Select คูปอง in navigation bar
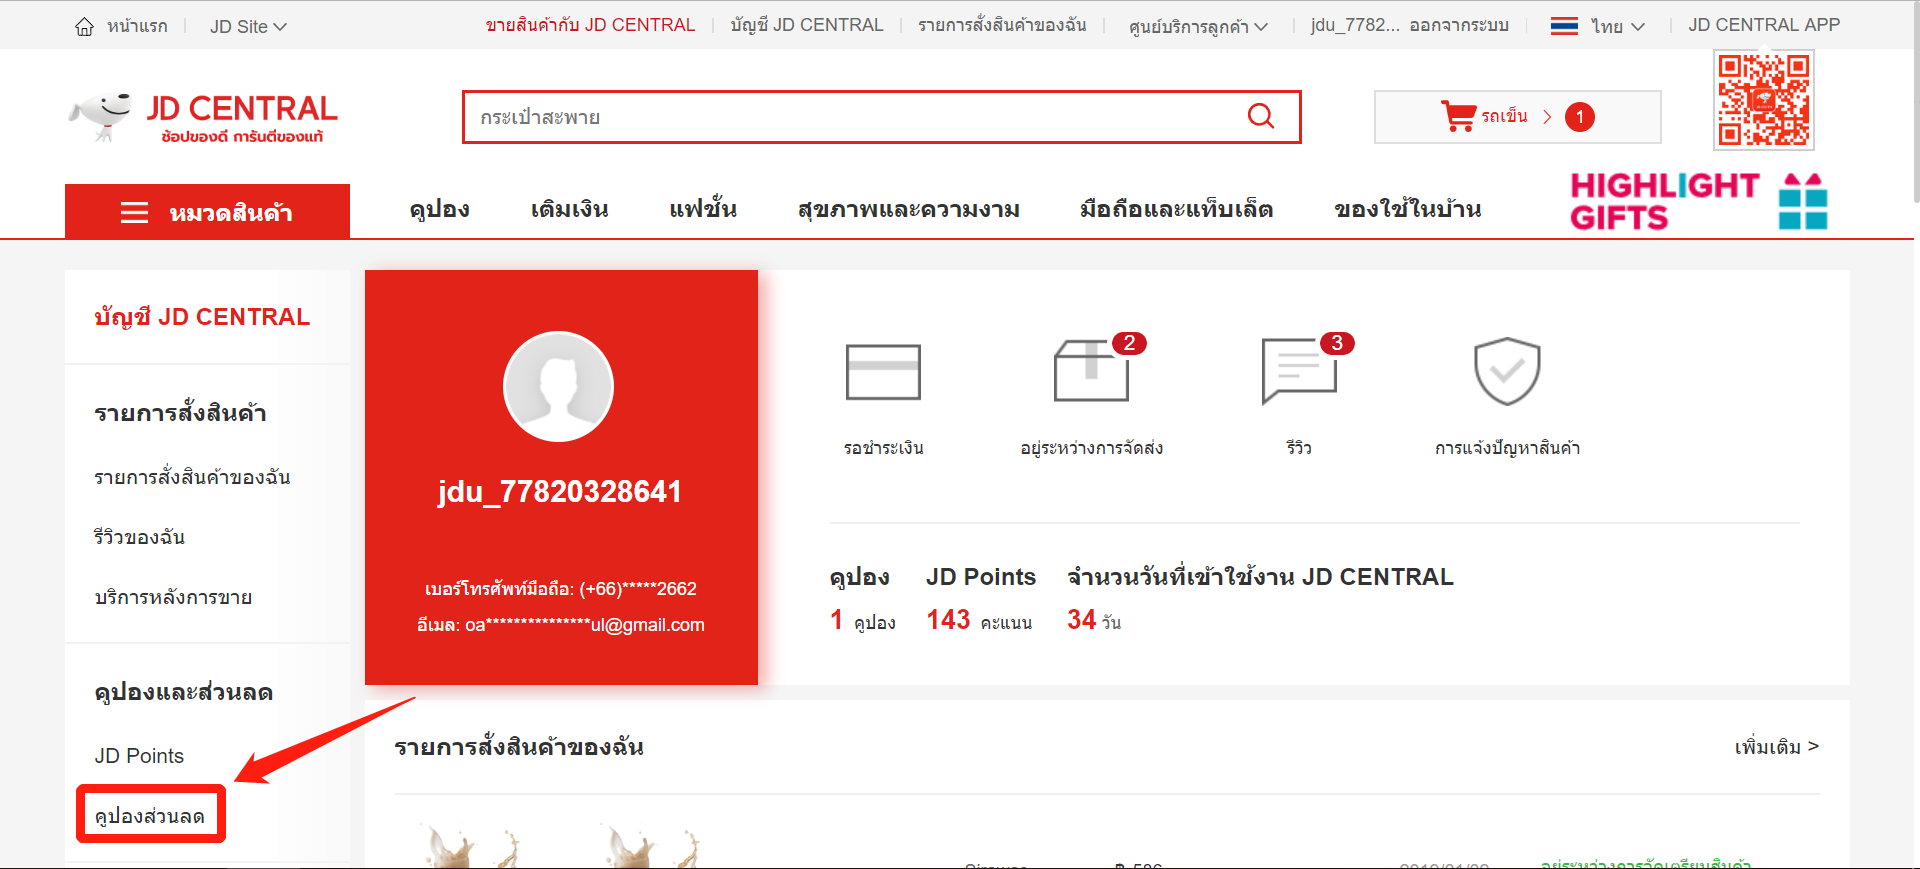The height and width of the screenshot is (869, 1920). pos(439,210)
